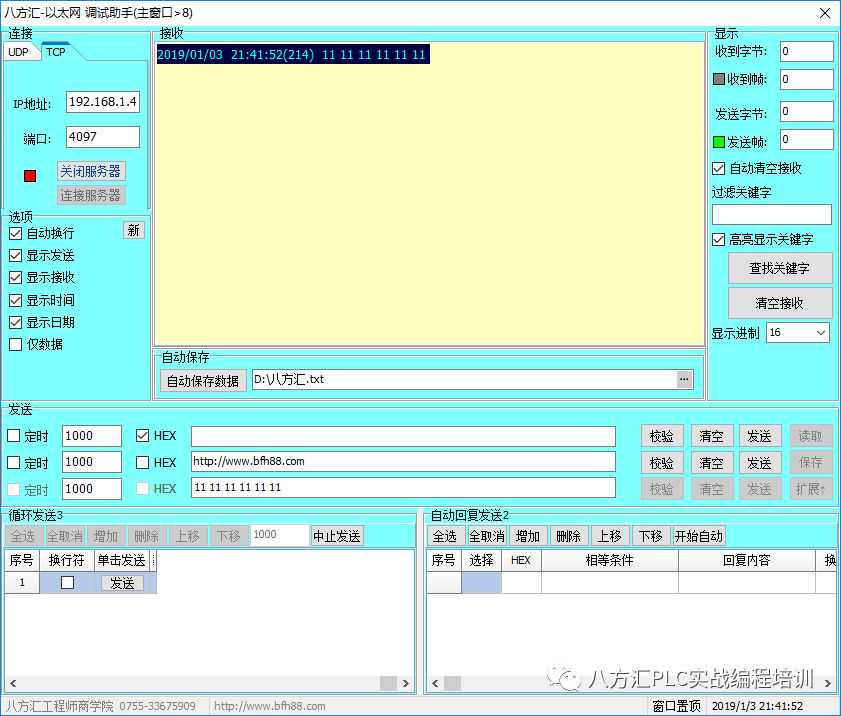
Task: Select the TCP tab
Action: pos(55,52)
